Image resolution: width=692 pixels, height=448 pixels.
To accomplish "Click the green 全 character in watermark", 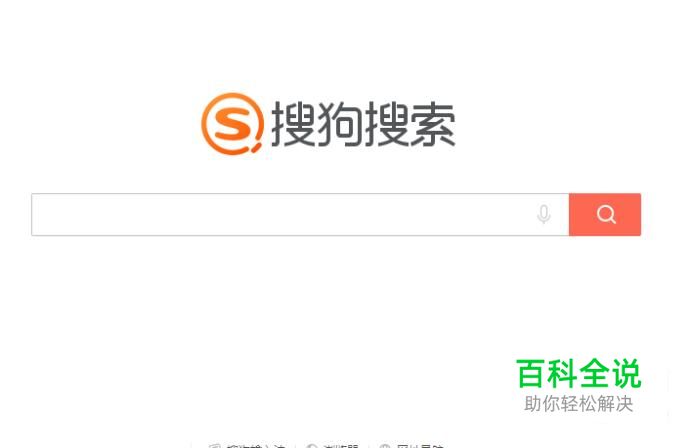I will [x=594, y=373].
